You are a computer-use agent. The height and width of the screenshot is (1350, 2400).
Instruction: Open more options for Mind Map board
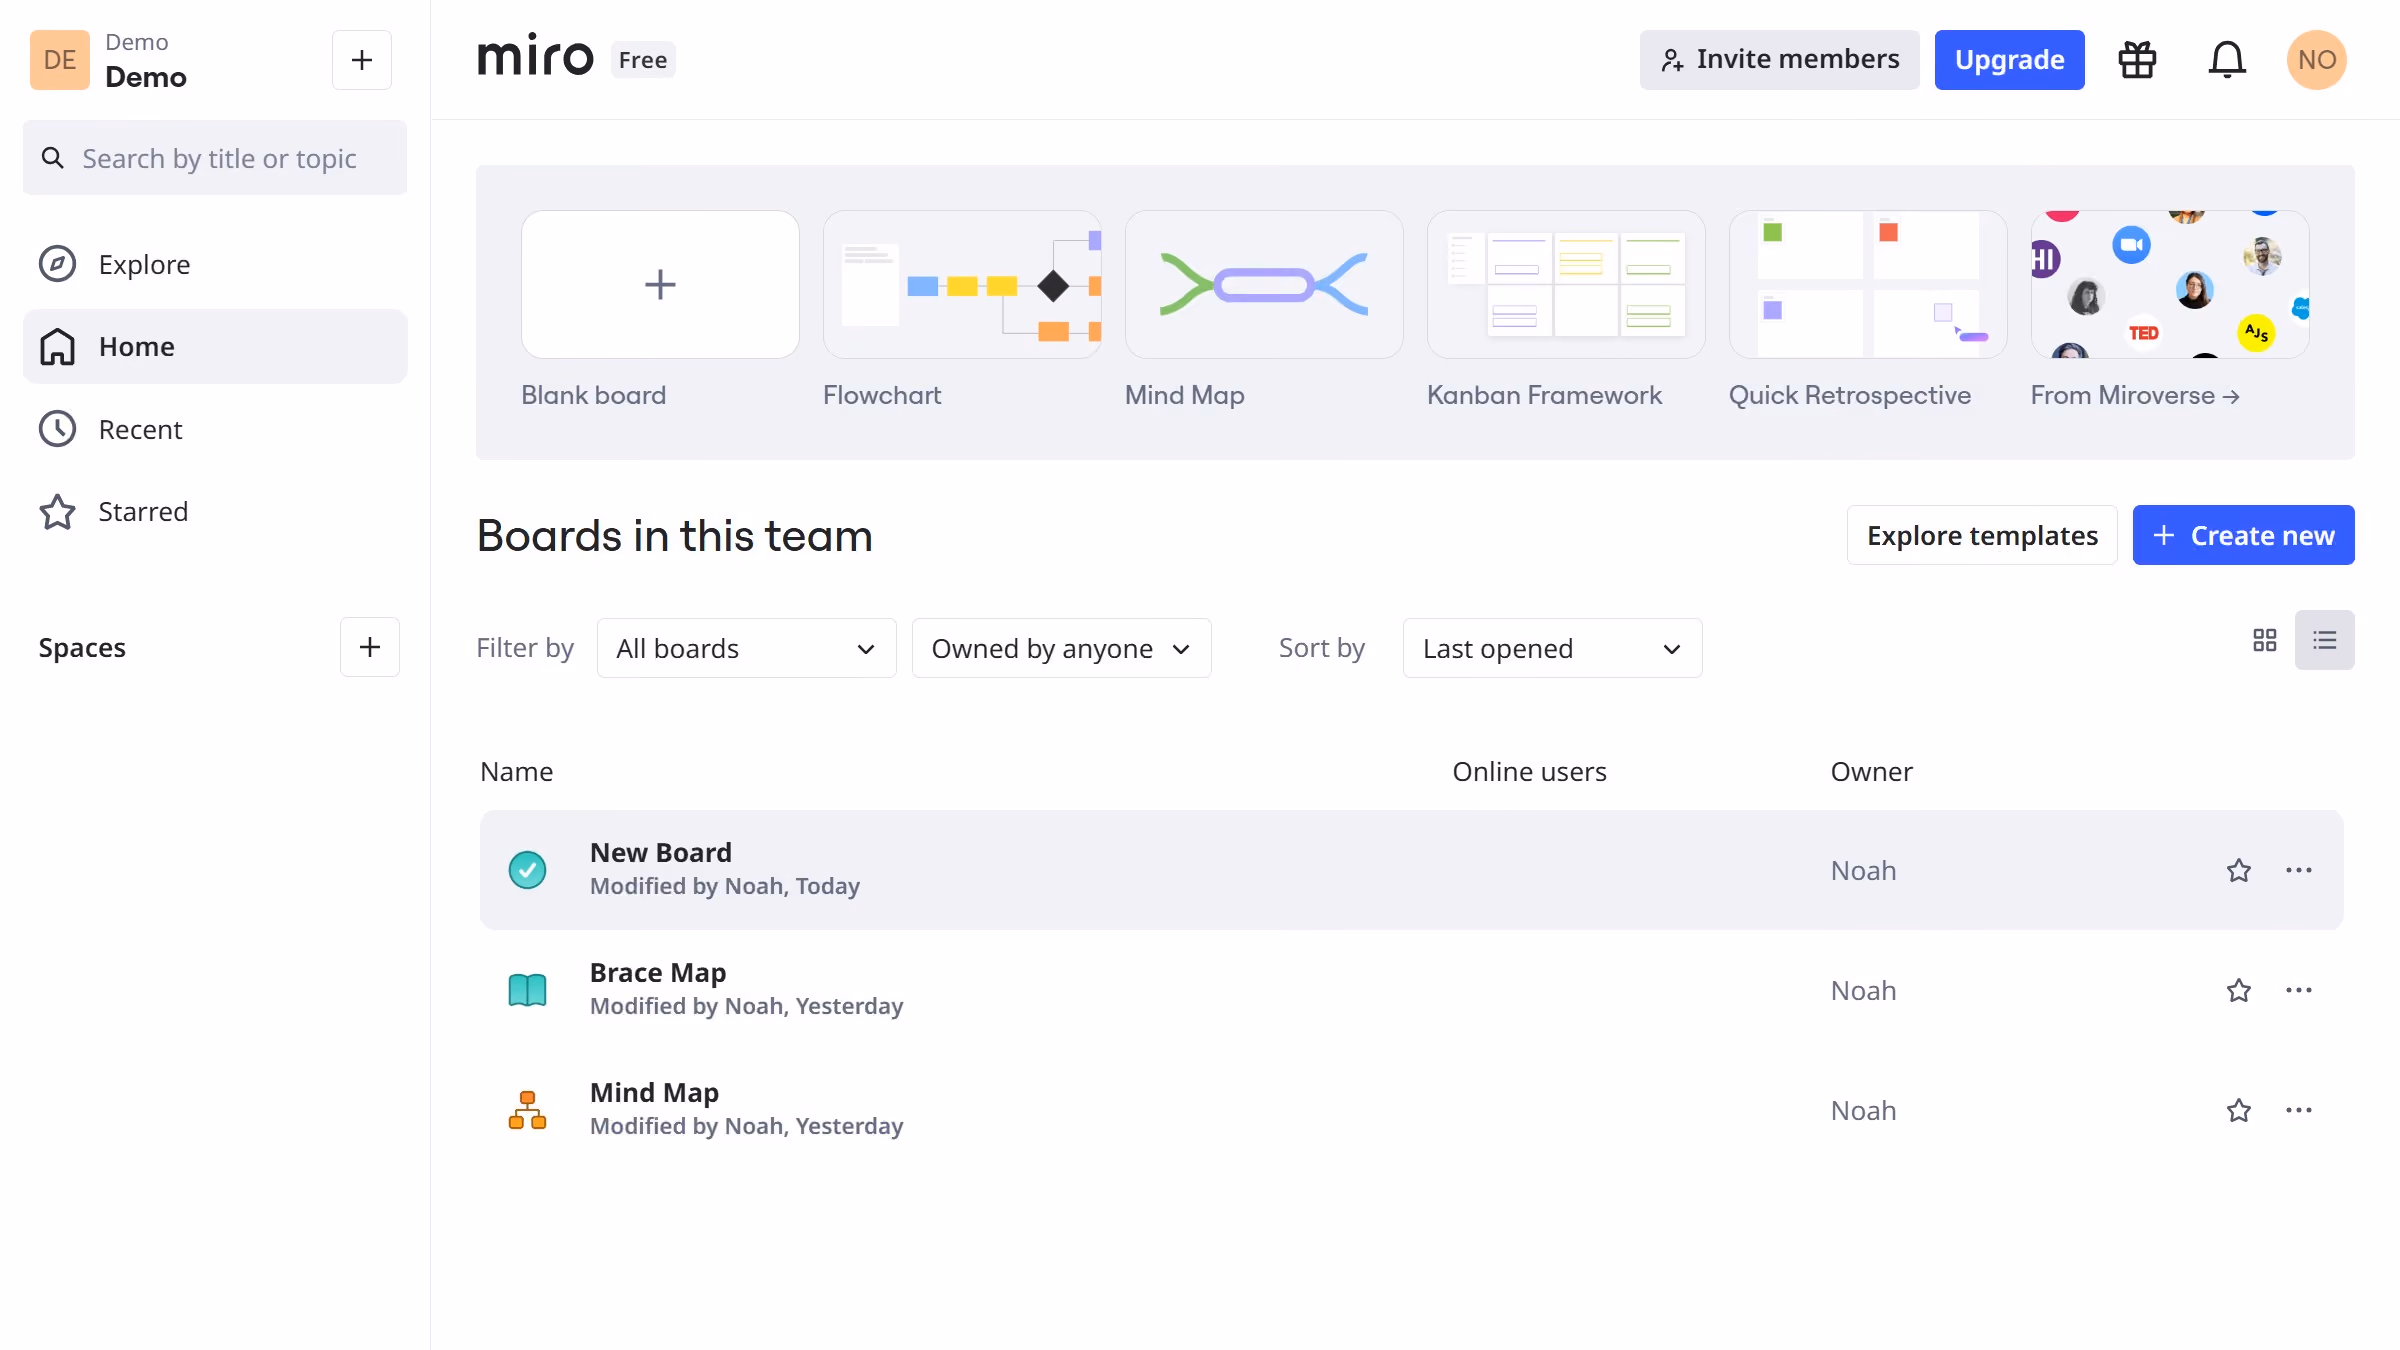point(2299,1110)
